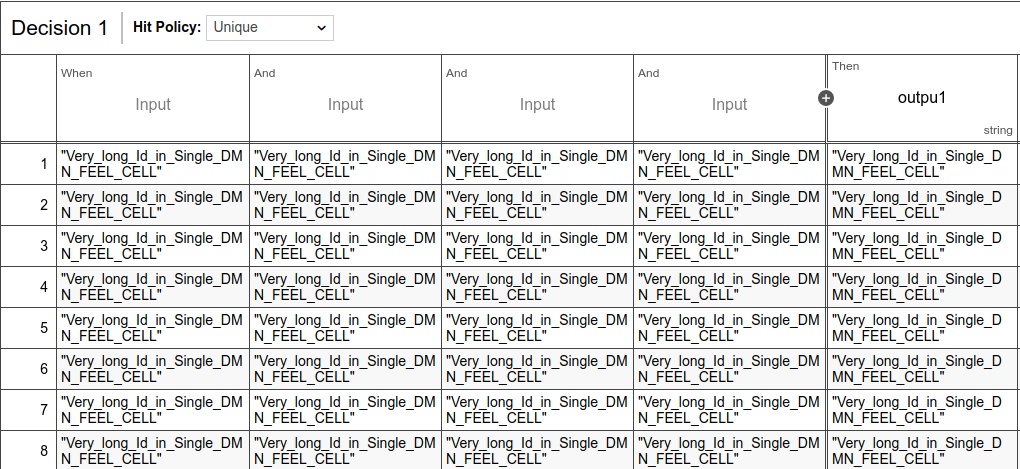Viewport: 1020px width, 469px height.
Task: Click row 6 cell in the second And column
Action: pos(537,369)
